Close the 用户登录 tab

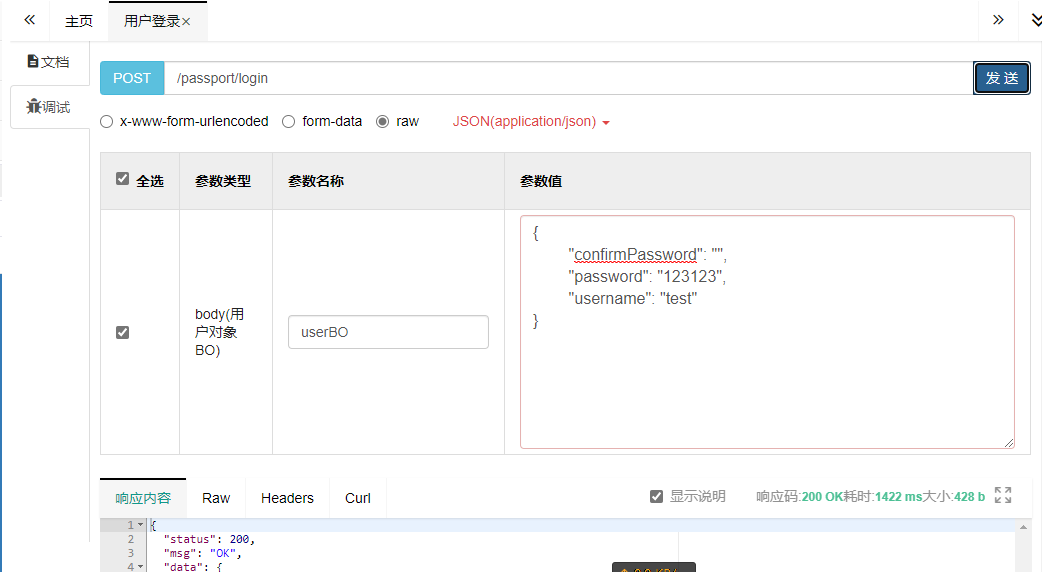point(186,22)
